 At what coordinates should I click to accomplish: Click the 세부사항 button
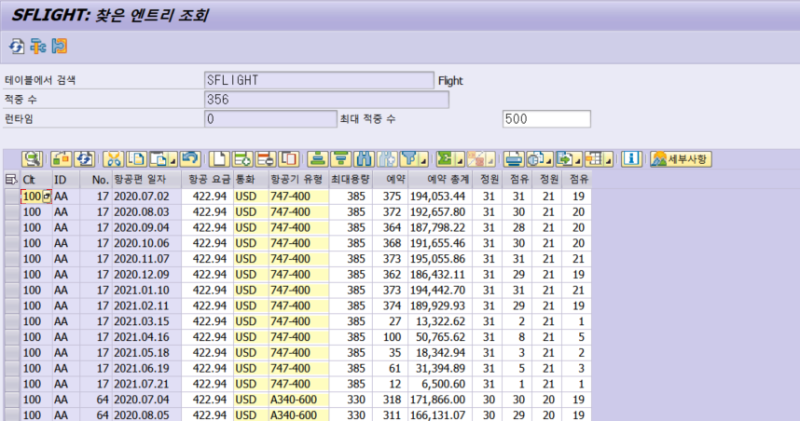[681, 159]
